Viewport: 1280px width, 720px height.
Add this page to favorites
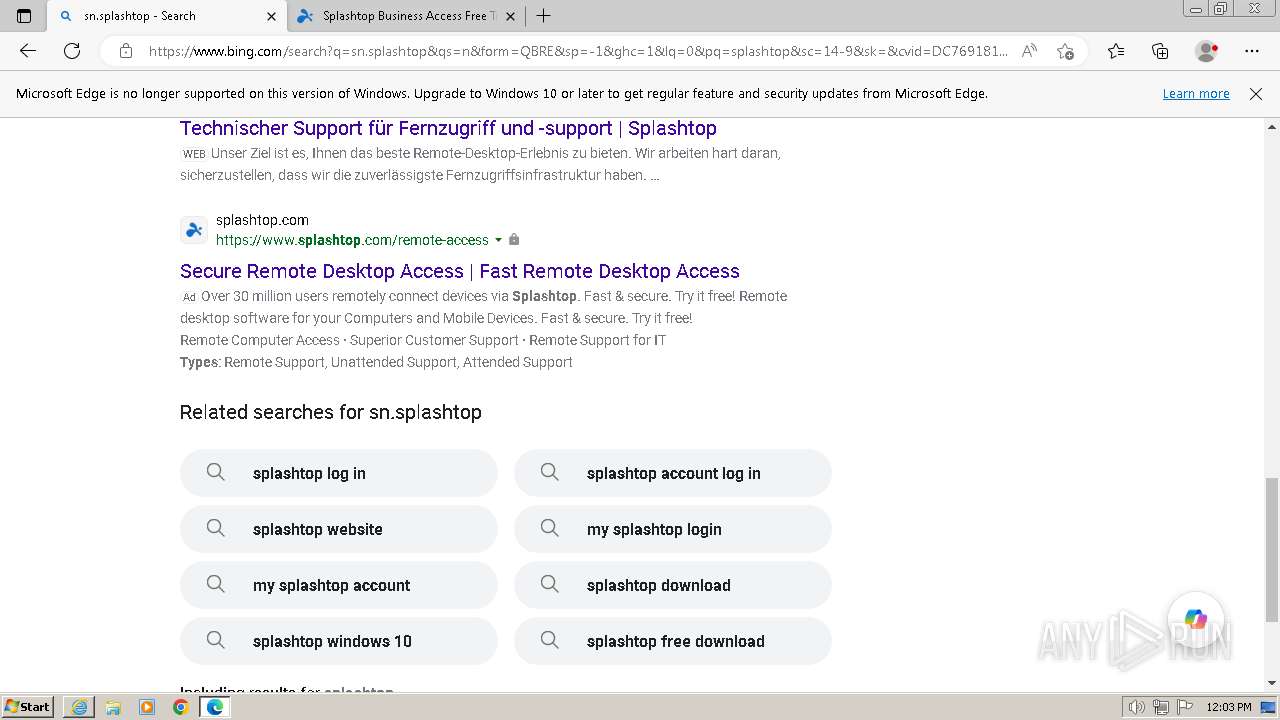[1065, 51]
